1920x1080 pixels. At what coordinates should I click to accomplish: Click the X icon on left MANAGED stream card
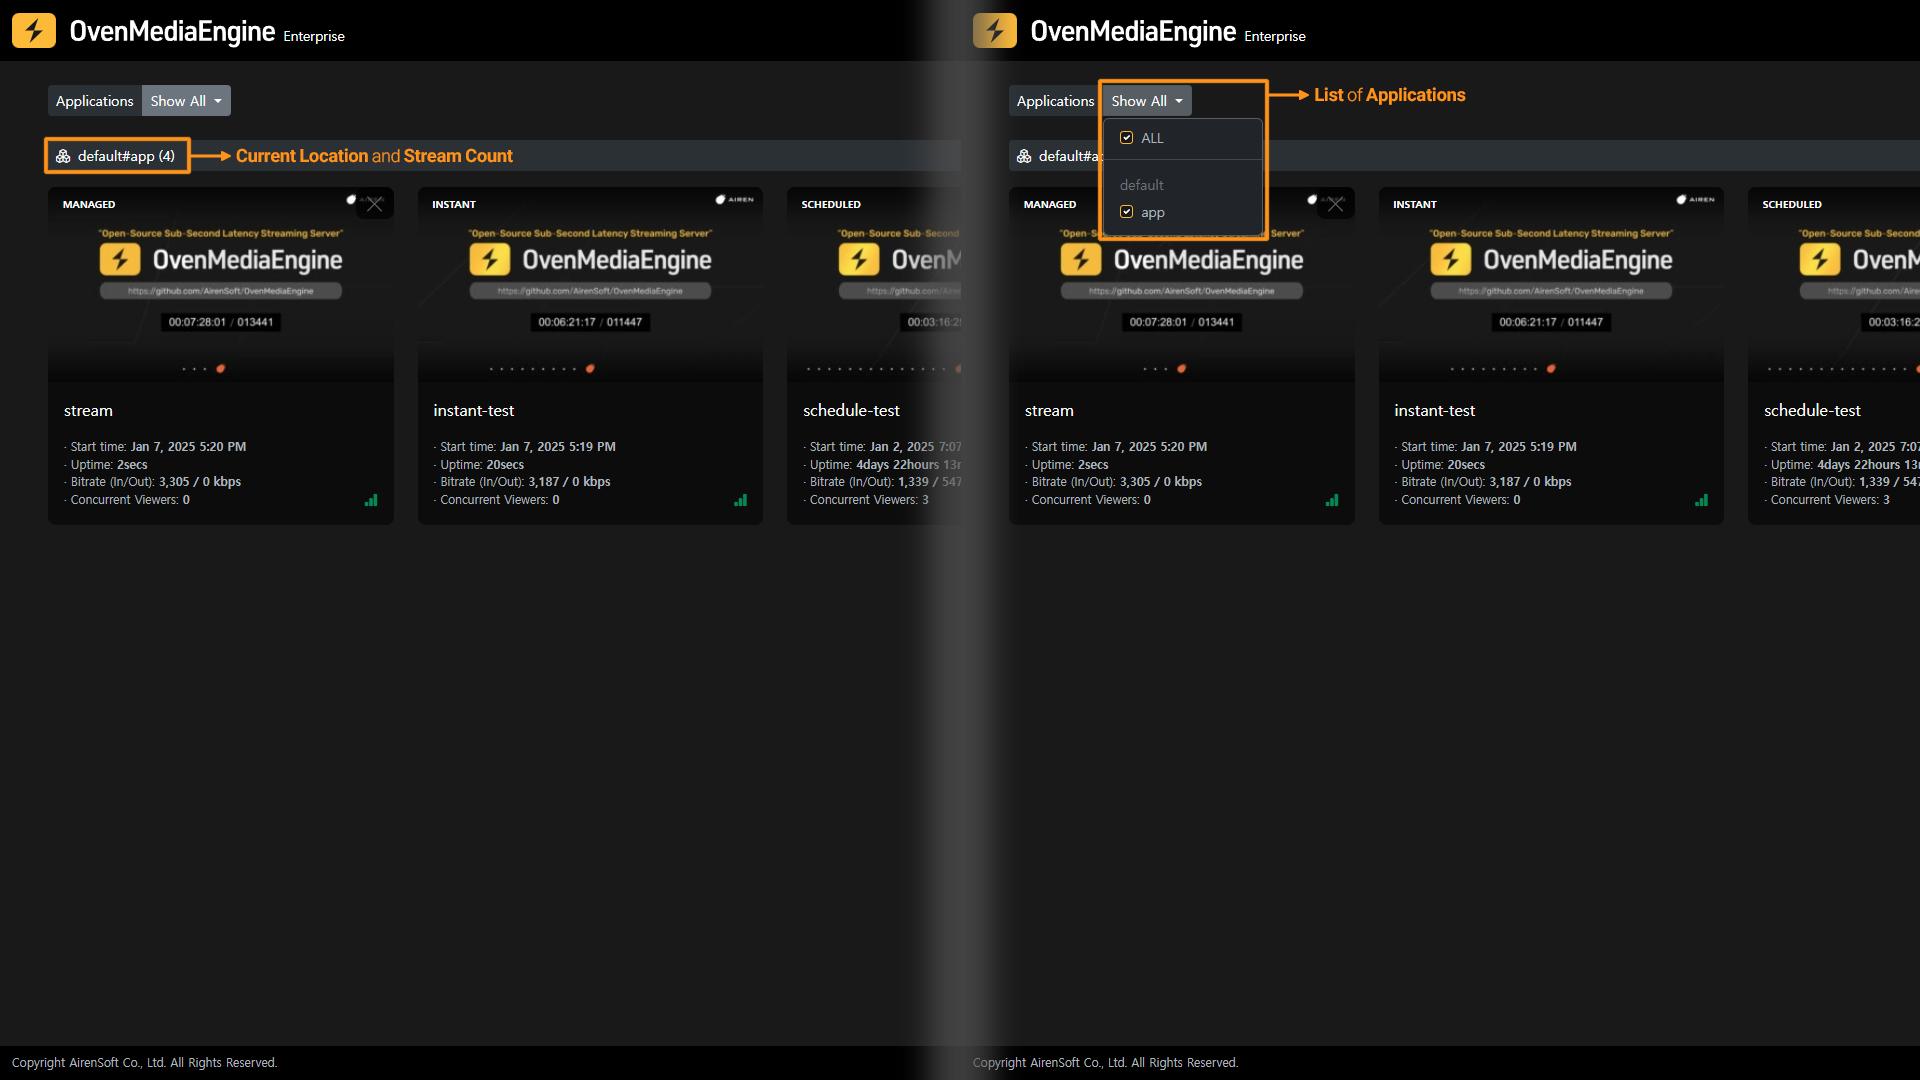click(x=375, y=204)
